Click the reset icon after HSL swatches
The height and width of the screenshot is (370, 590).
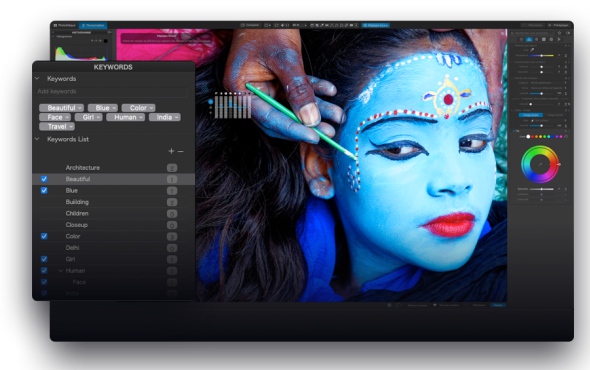[566, 137]
